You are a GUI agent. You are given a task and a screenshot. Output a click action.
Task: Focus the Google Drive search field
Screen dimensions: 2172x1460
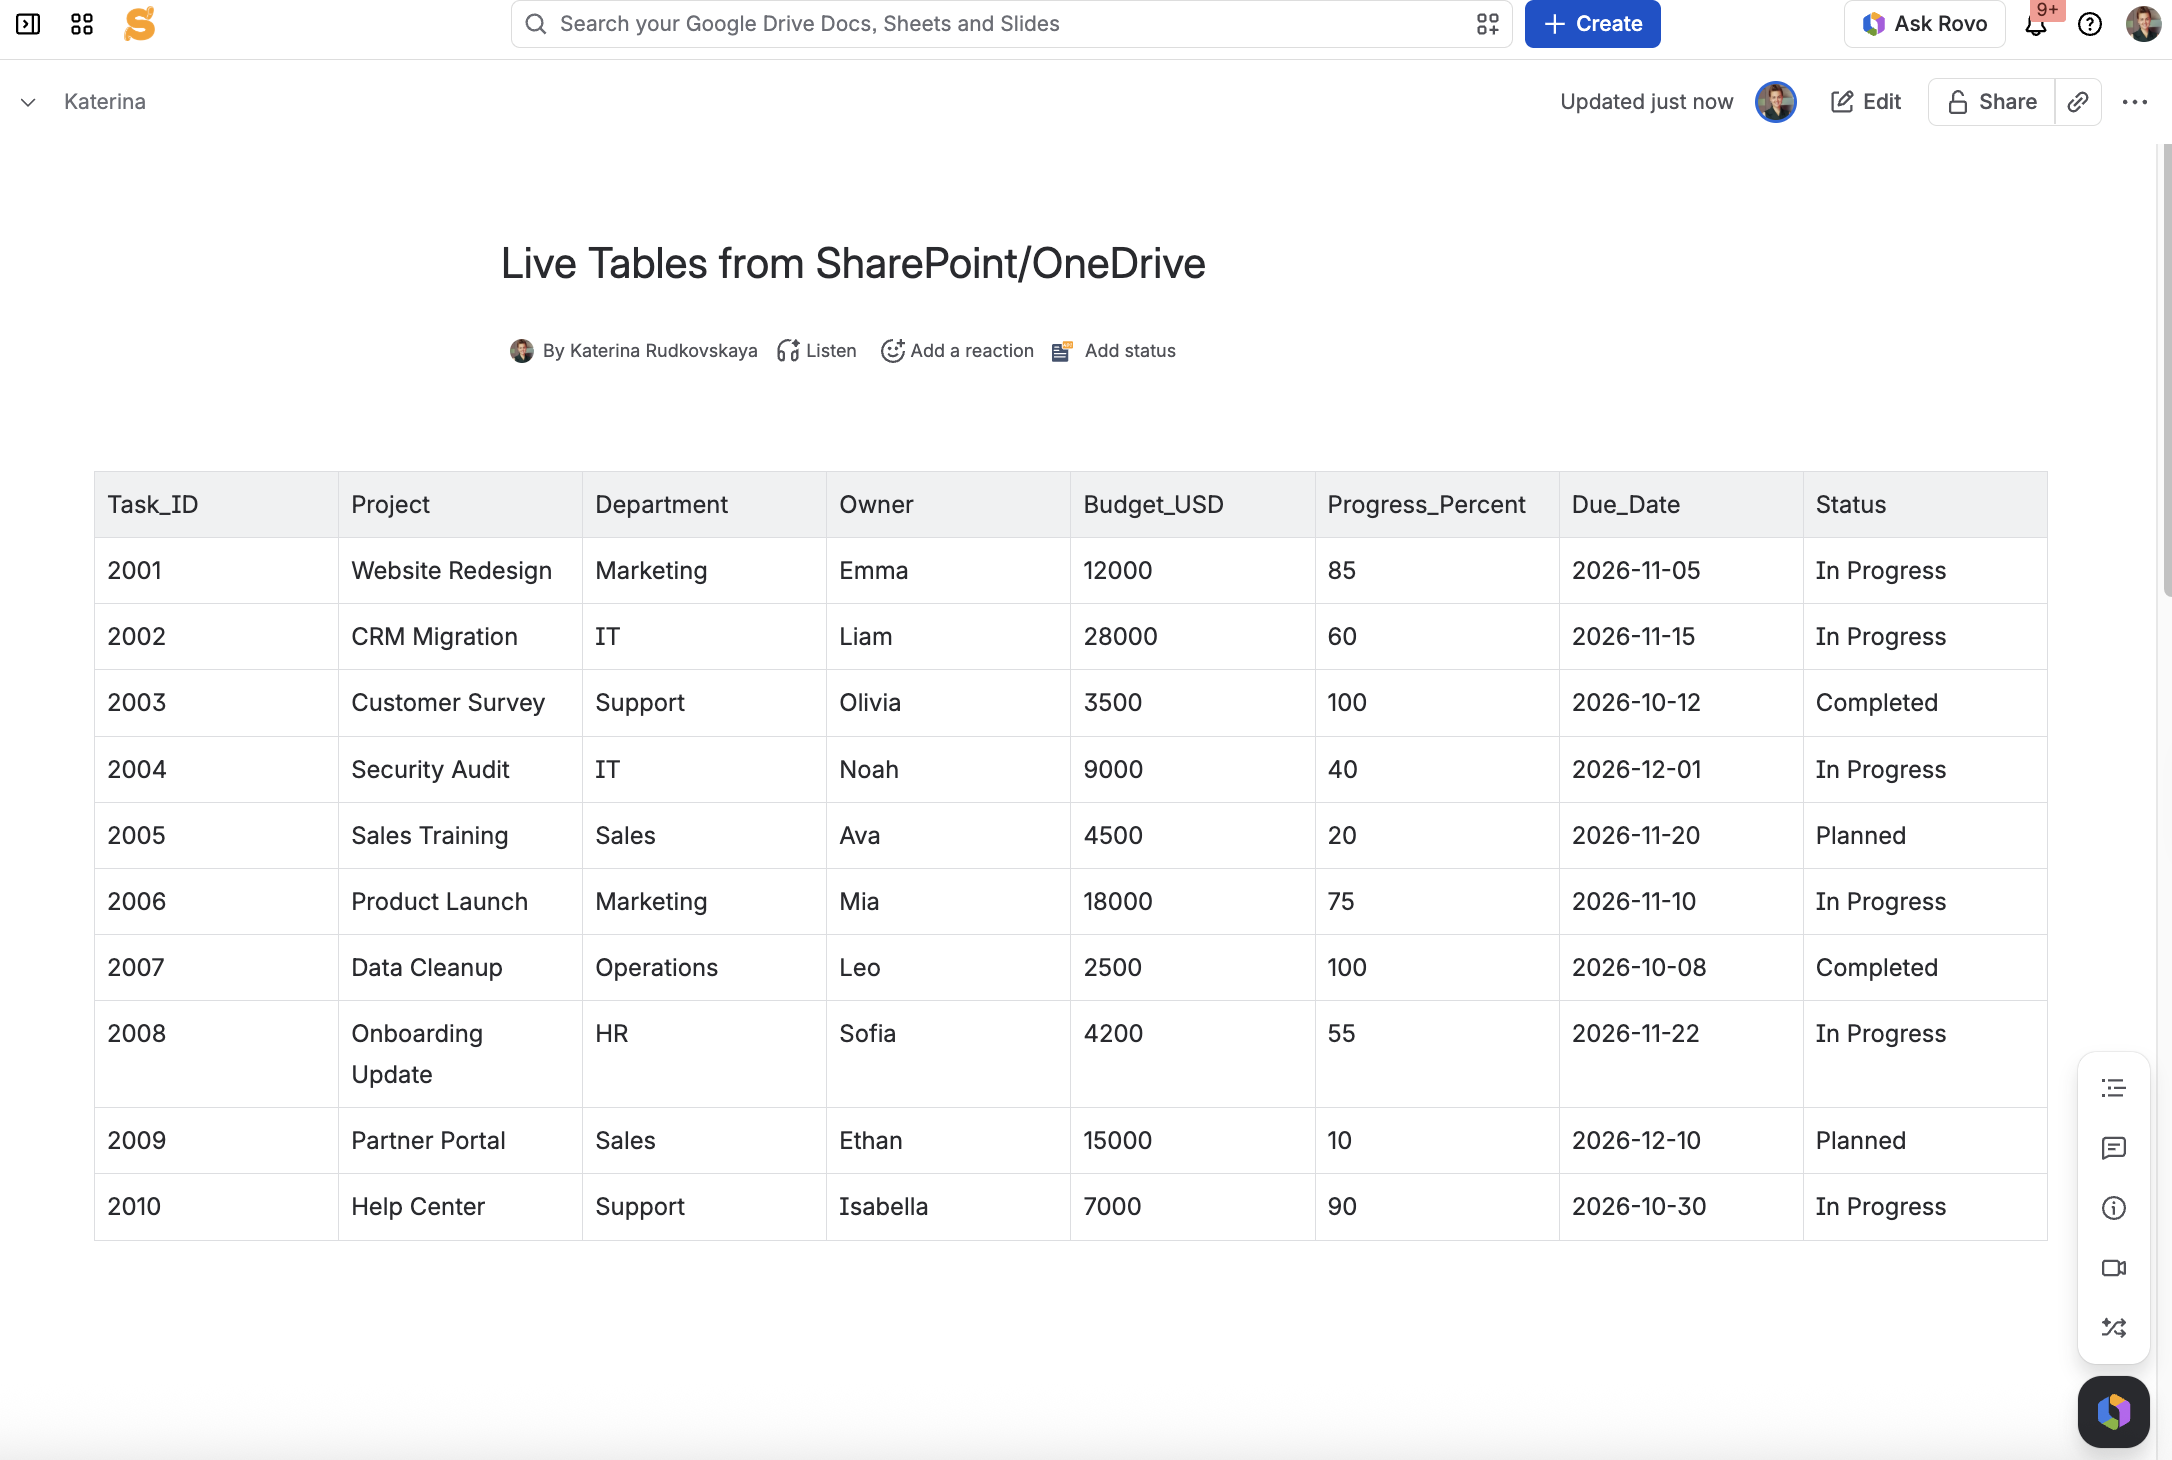point(1011,24)
